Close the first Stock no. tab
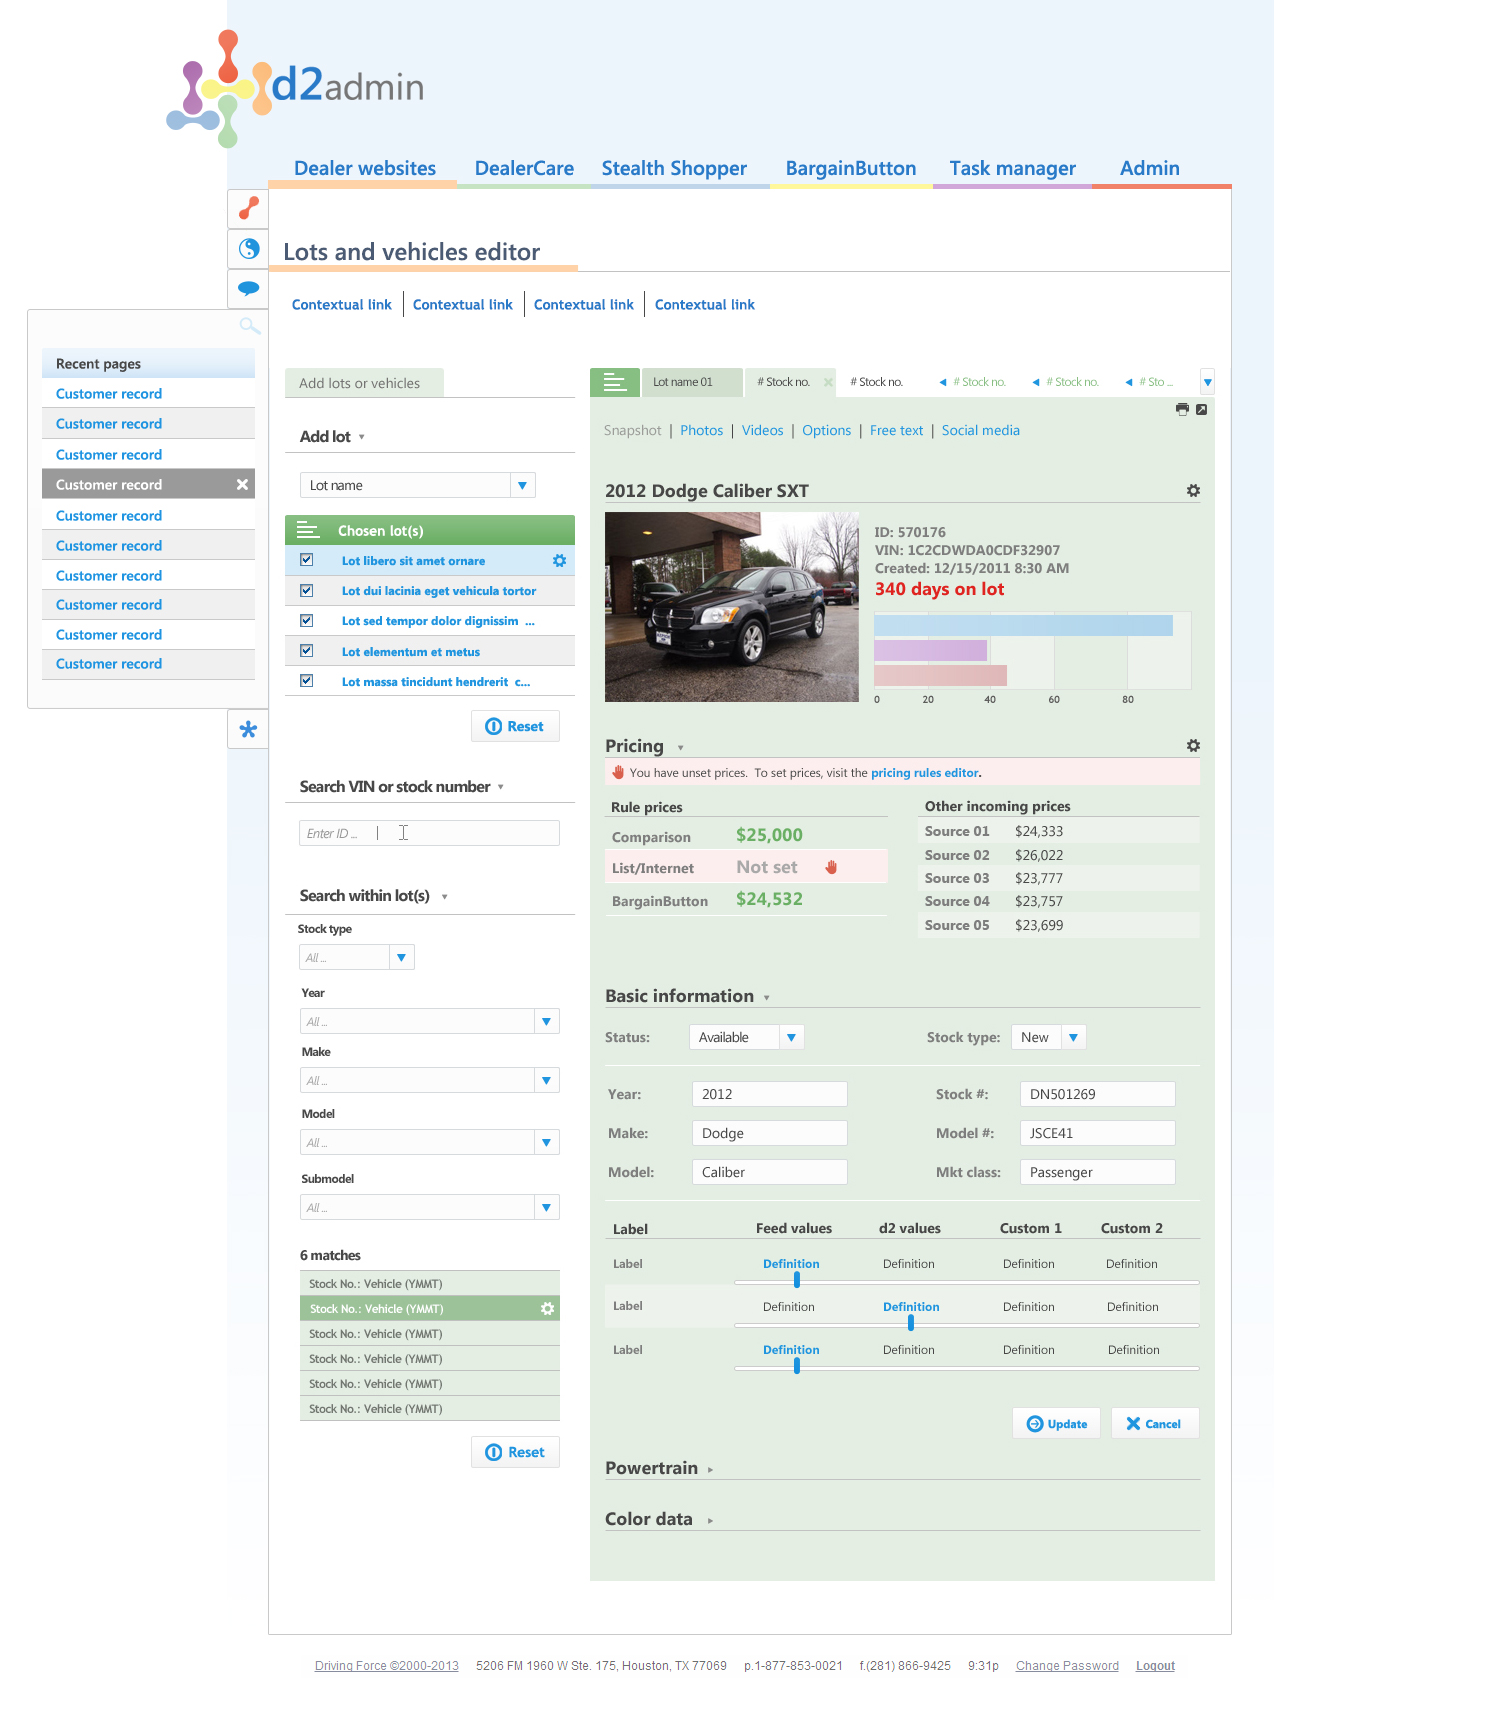The image size is (1500, 1721). (828, 382)
